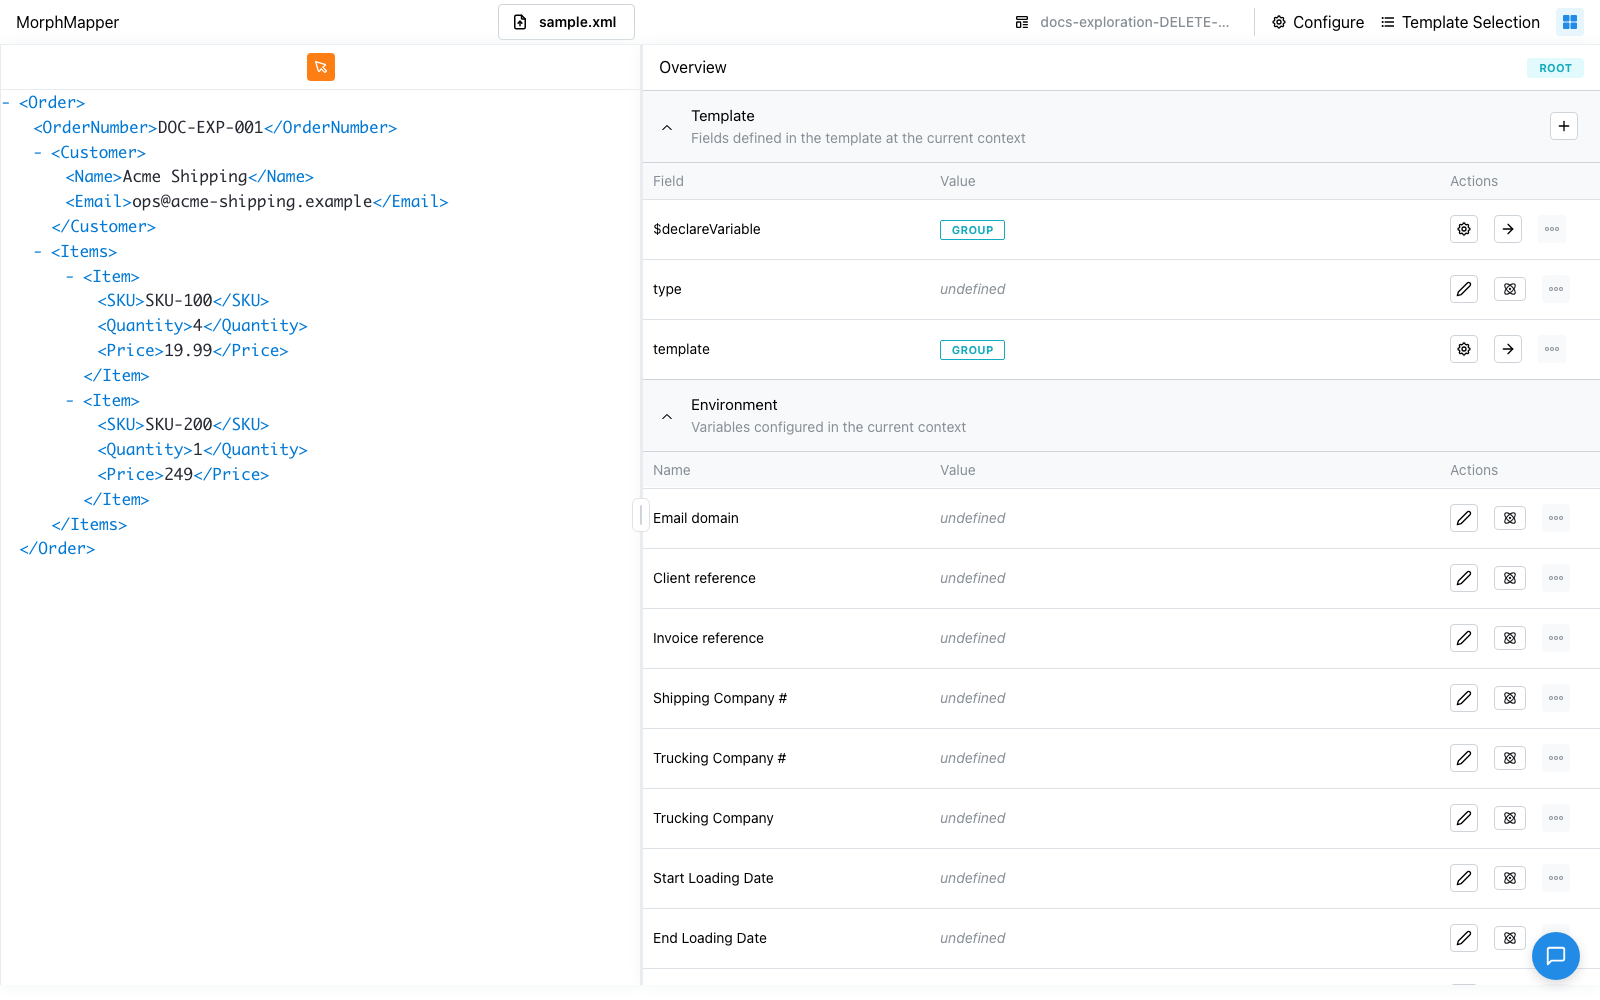This screenshot has width=1600, height=1000.
Task: Open the Configure menu
Action: pos(1318,22)
